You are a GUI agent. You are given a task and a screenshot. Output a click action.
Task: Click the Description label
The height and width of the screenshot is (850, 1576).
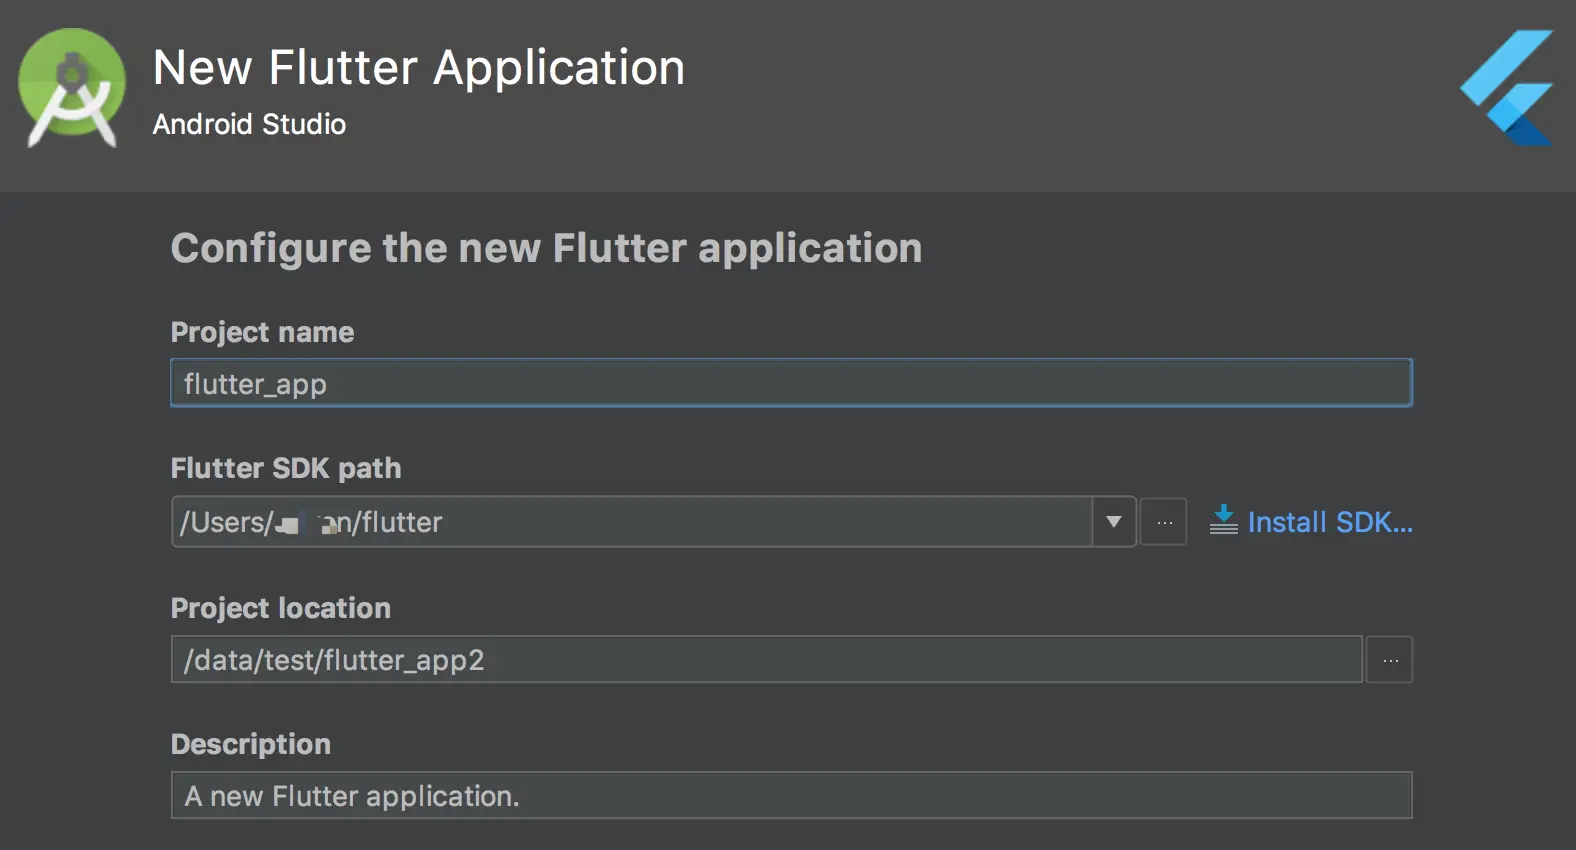coord(250,744)
